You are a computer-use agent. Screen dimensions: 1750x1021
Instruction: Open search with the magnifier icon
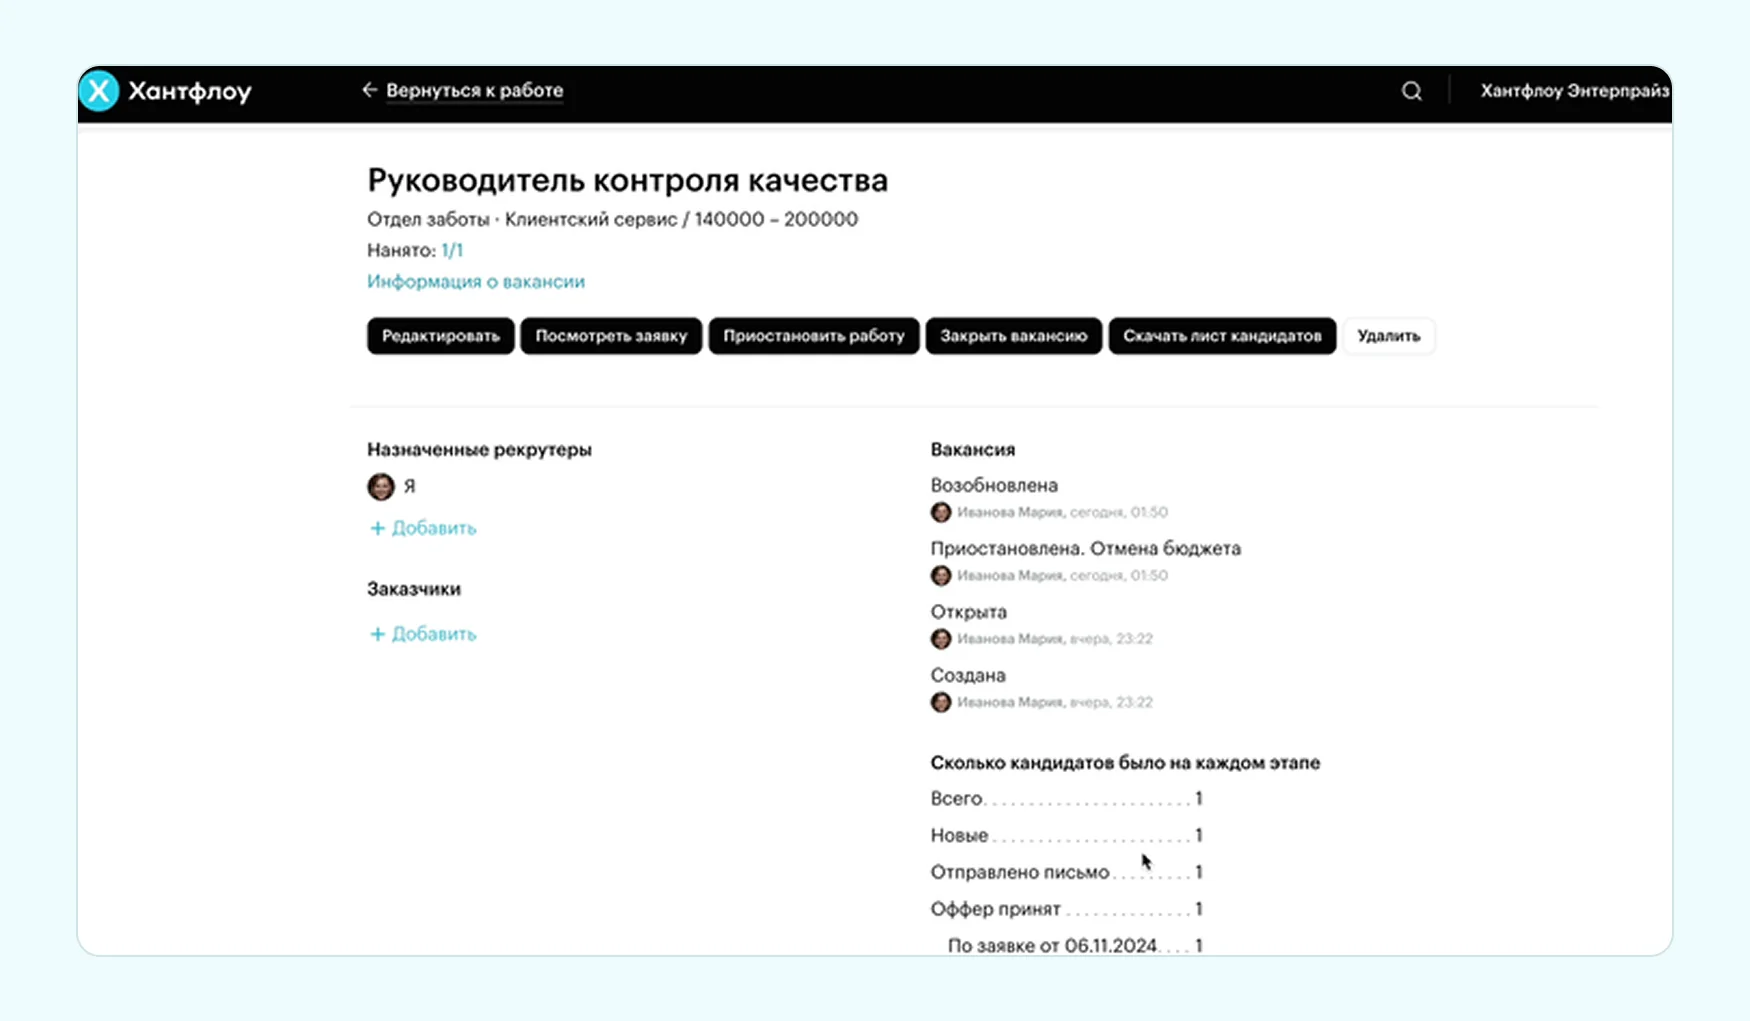point(1411,91)
